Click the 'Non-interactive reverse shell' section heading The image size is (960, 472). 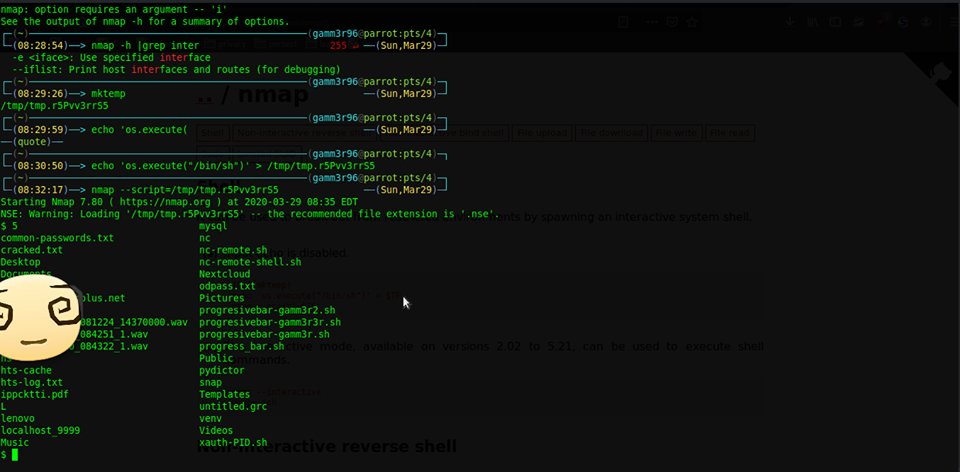click(x=327, y=446)
